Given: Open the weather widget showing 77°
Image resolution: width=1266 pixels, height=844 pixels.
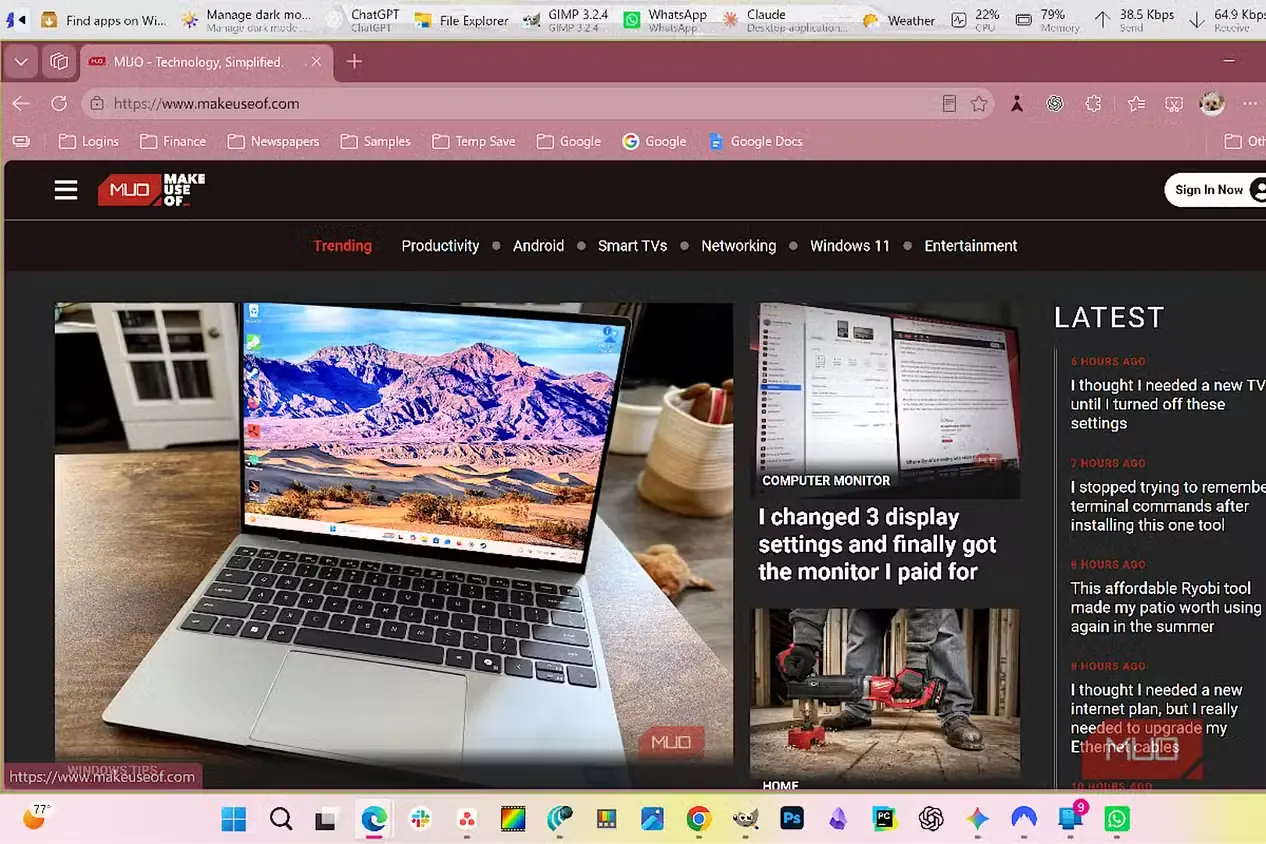Looking at the screenshot, I should click(36, 817).
